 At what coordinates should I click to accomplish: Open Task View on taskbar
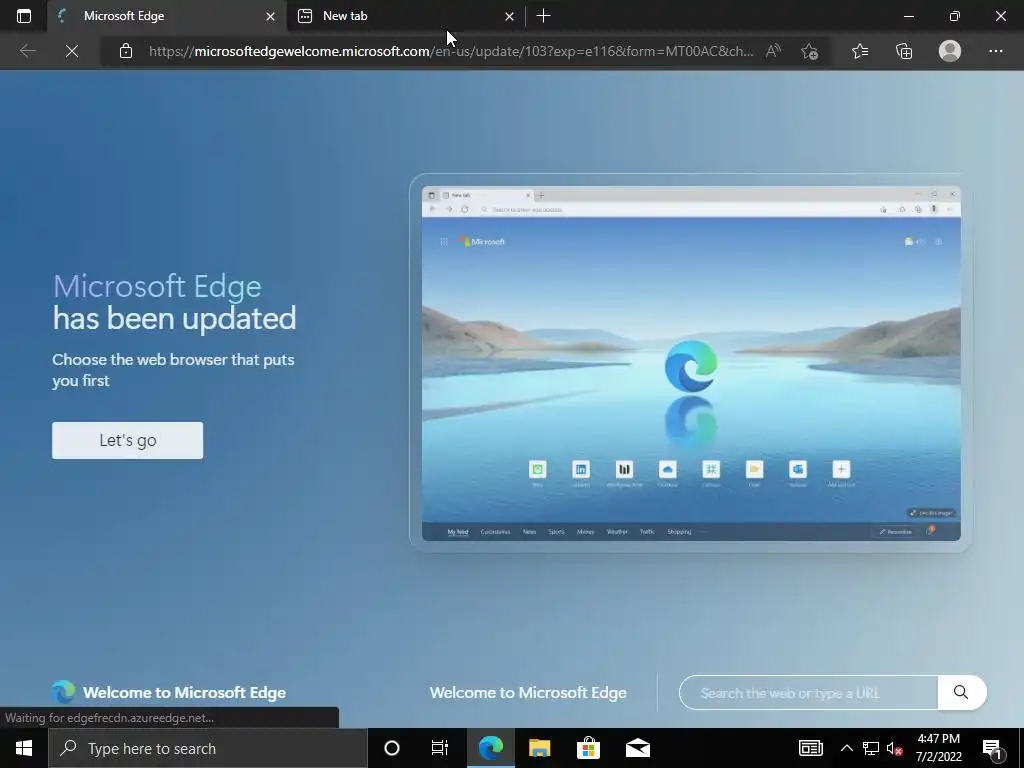440,748
